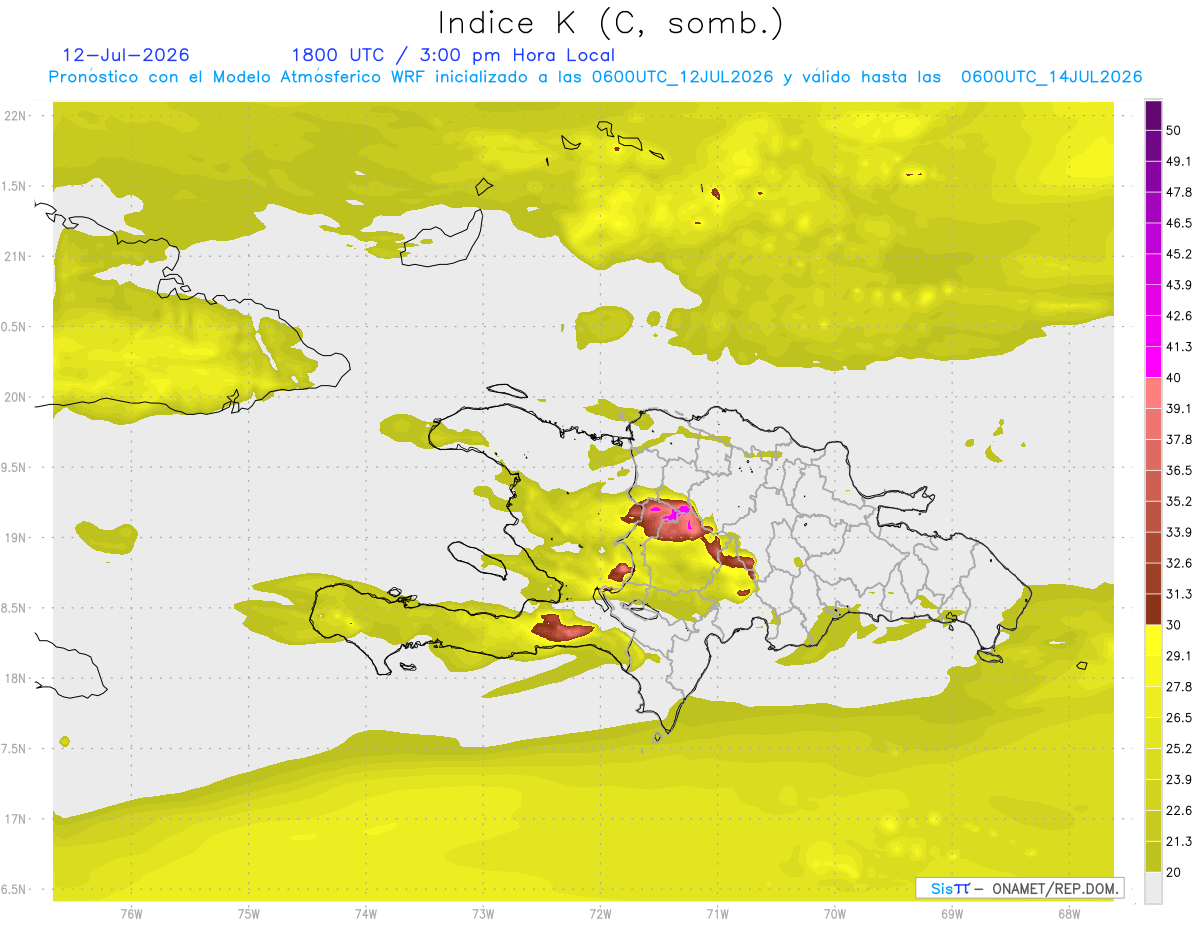
Task: Click the gray swatch below the 20 label
Action: 1154,888
